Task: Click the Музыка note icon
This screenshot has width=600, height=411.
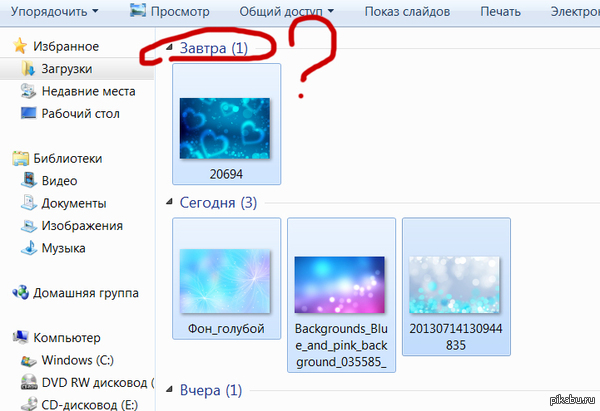Action: click(x=28, y=248)
